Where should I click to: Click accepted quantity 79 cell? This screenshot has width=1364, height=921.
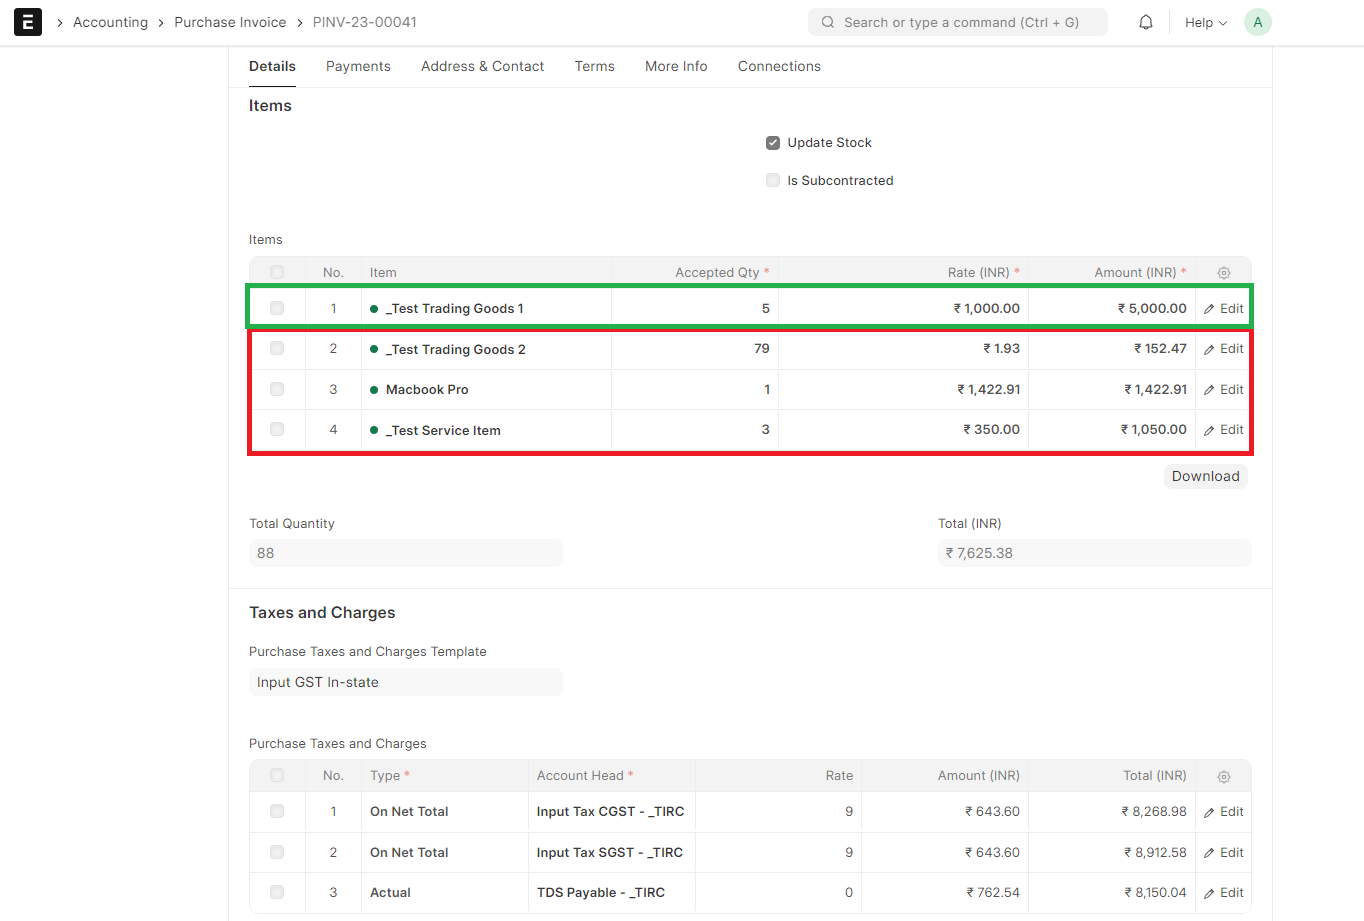(695, 349)
